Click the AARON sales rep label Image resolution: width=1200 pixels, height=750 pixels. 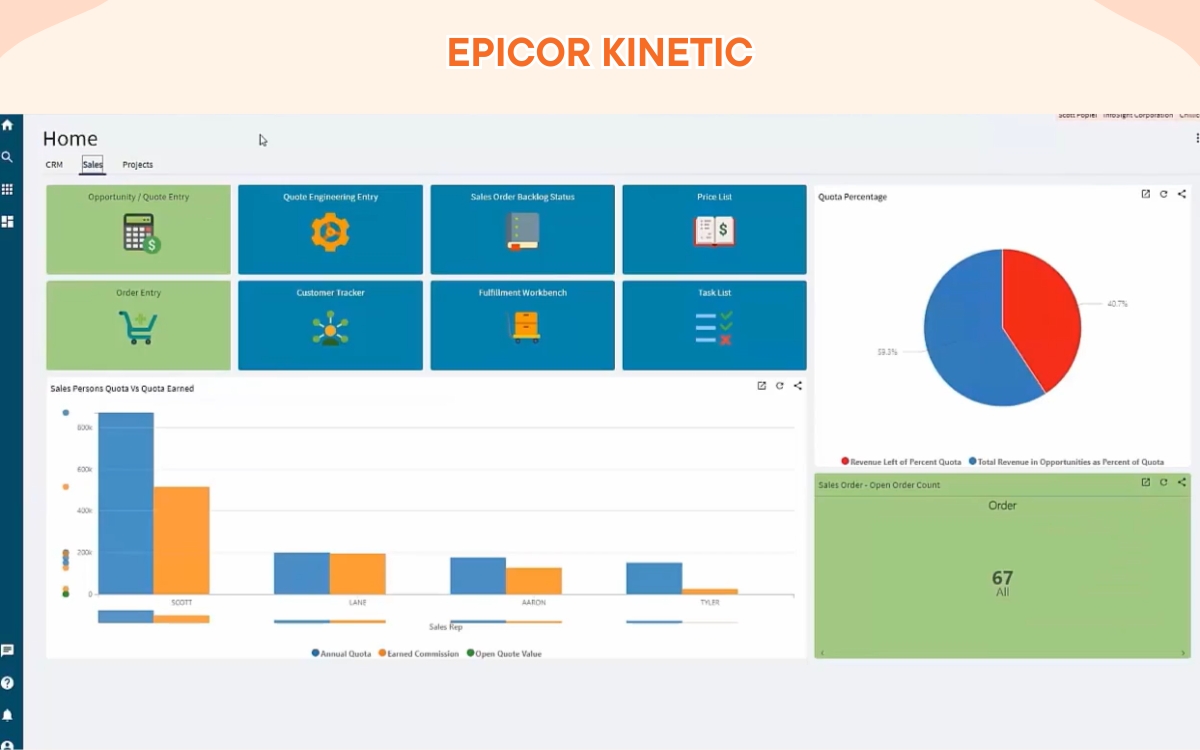tap(534, 603)
